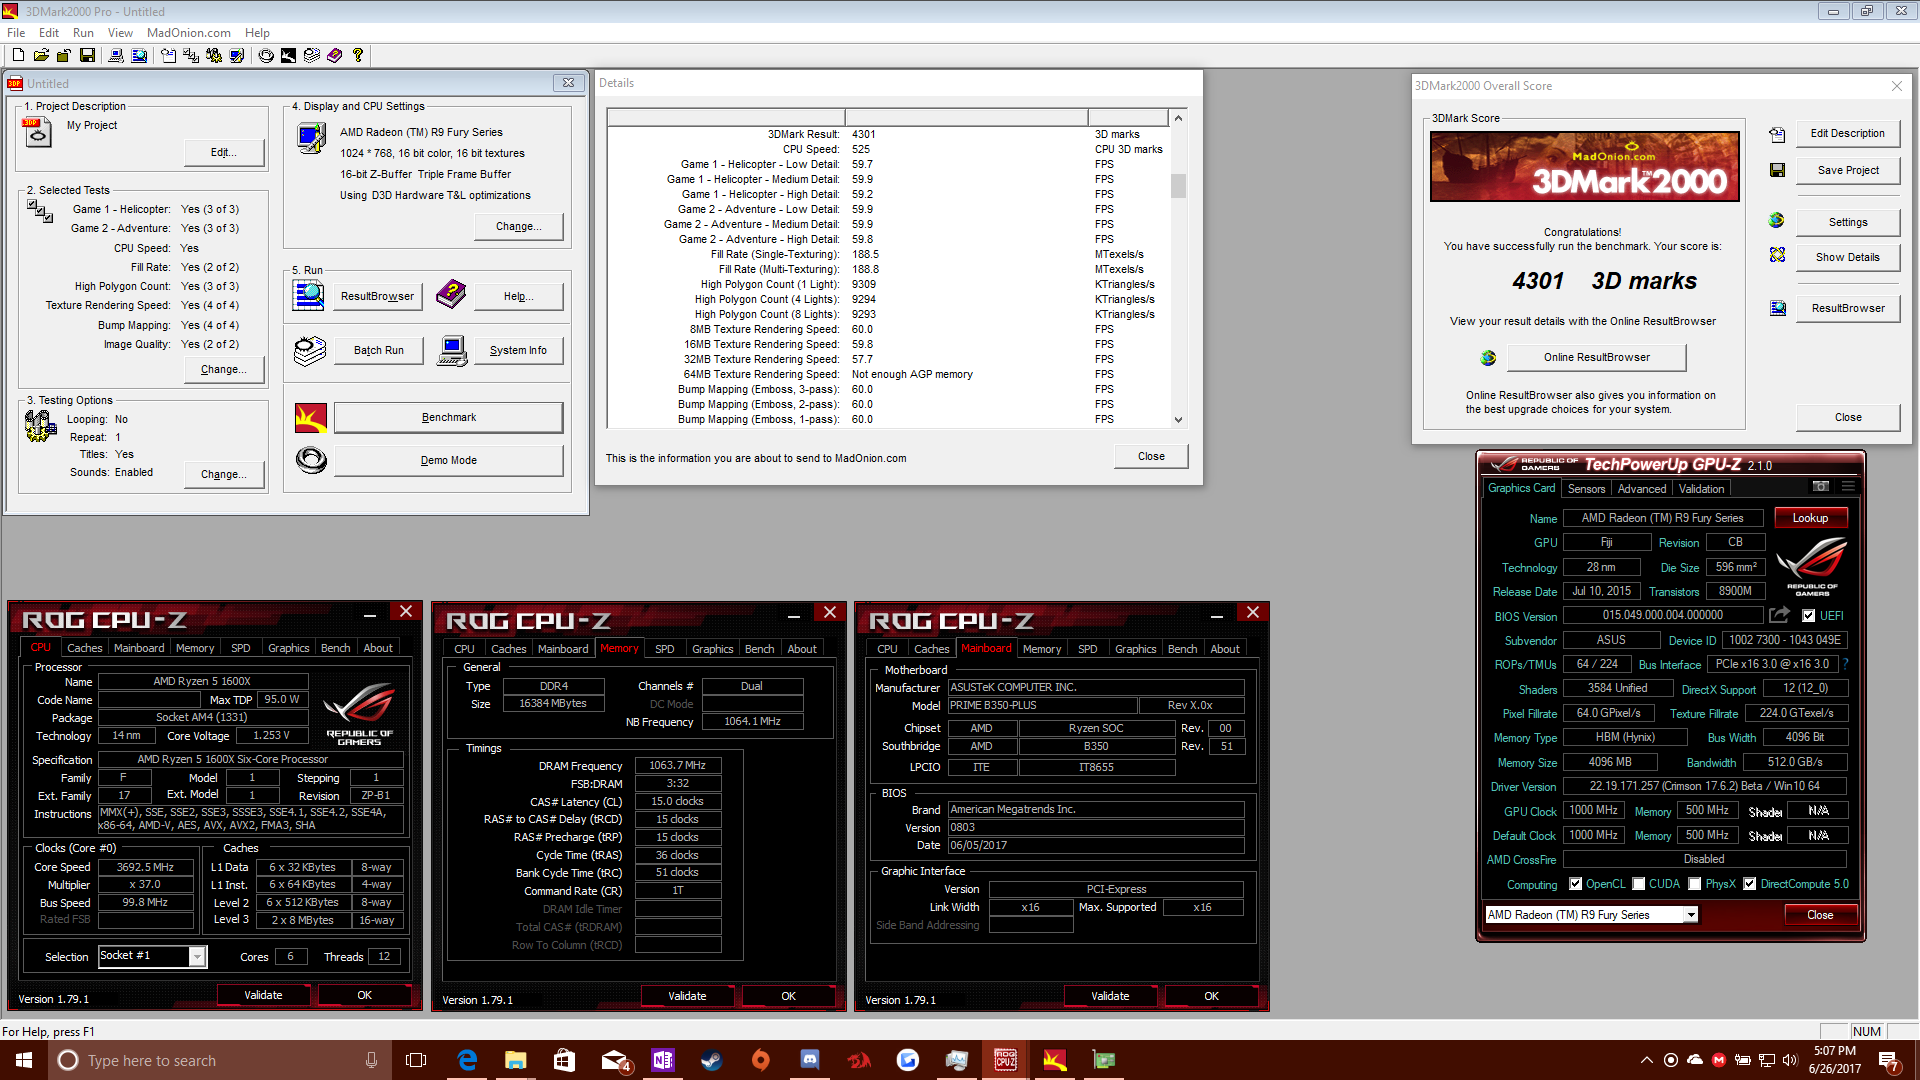Open the Socket #1 selection dropdown in CPU-Z
Viewport: 1920px width, 1080px height.
pyautogui.click(x=197, y=957)
